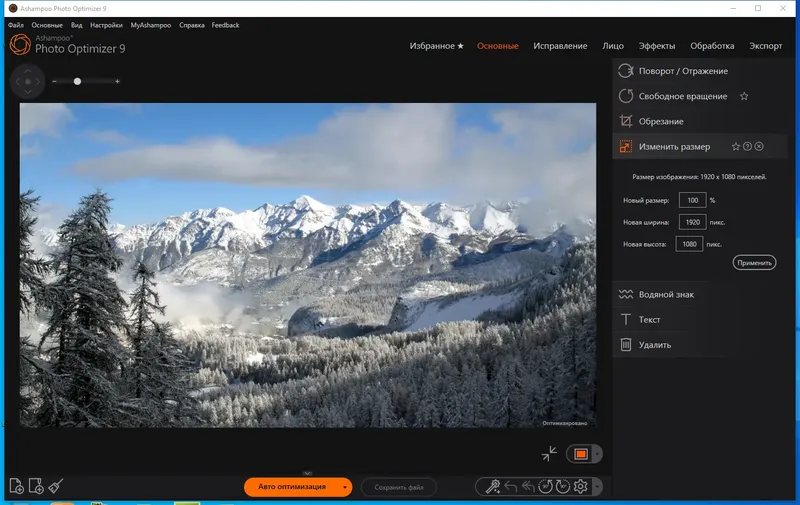Switch to the Обработка tab

(x=712, y=46)
